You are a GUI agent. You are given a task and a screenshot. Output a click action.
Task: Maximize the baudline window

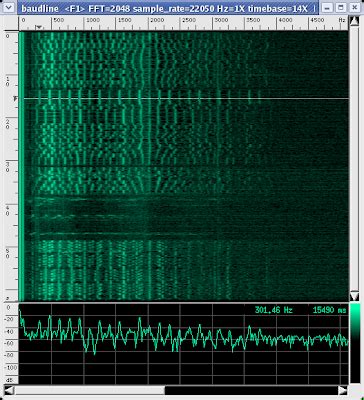point(341,7)
